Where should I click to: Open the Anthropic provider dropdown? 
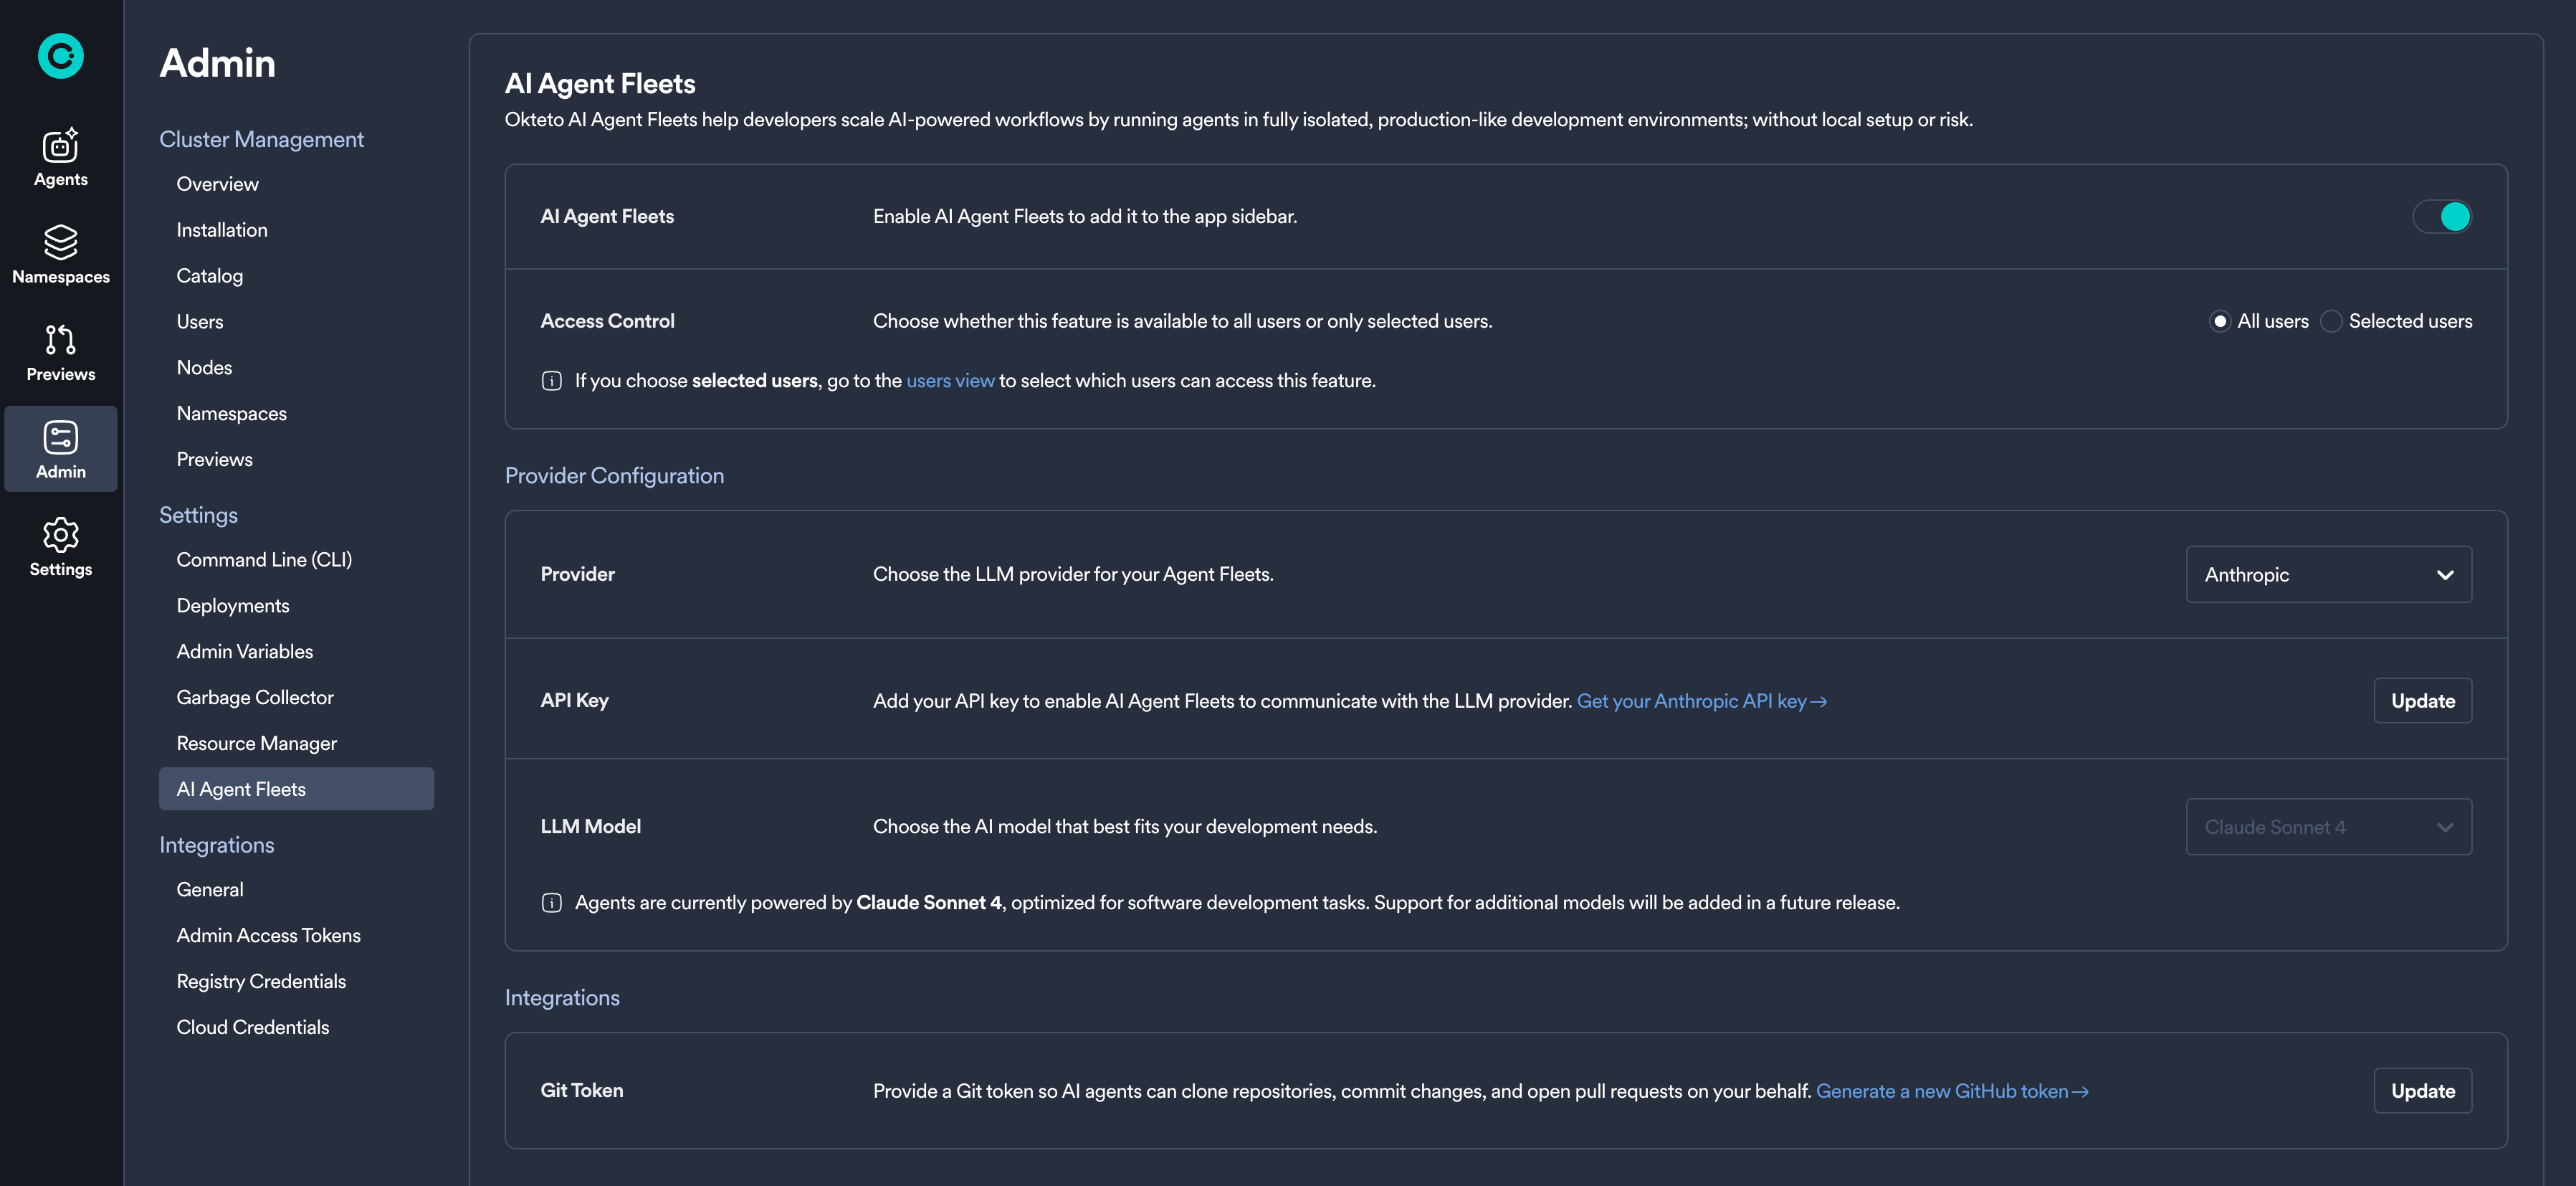(x=2328, y=574)
